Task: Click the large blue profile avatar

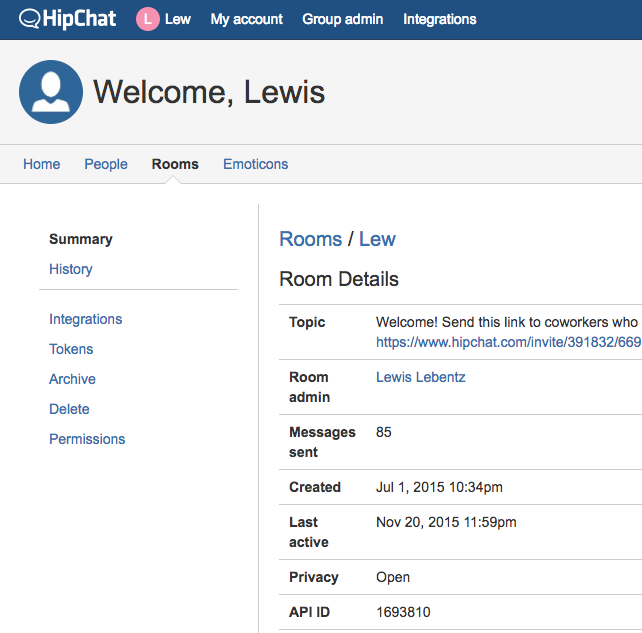Action: 51,92
